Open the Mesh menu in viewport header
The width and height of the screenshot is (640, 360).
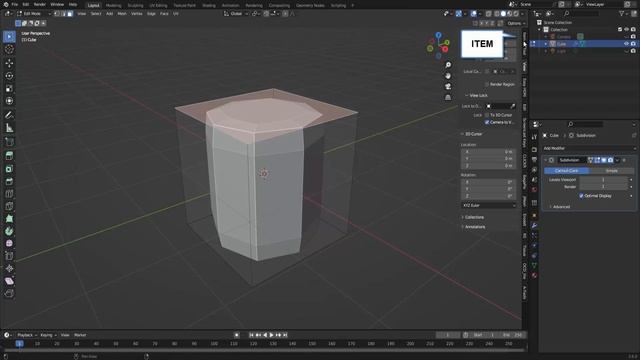(122, 13)
